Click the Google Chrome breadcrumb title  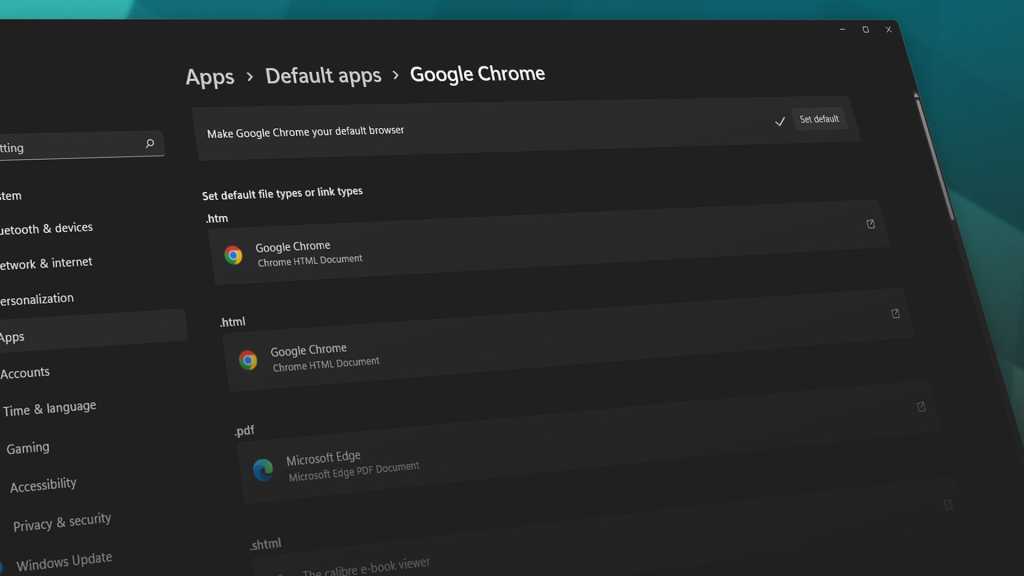(x=477, y=74)
